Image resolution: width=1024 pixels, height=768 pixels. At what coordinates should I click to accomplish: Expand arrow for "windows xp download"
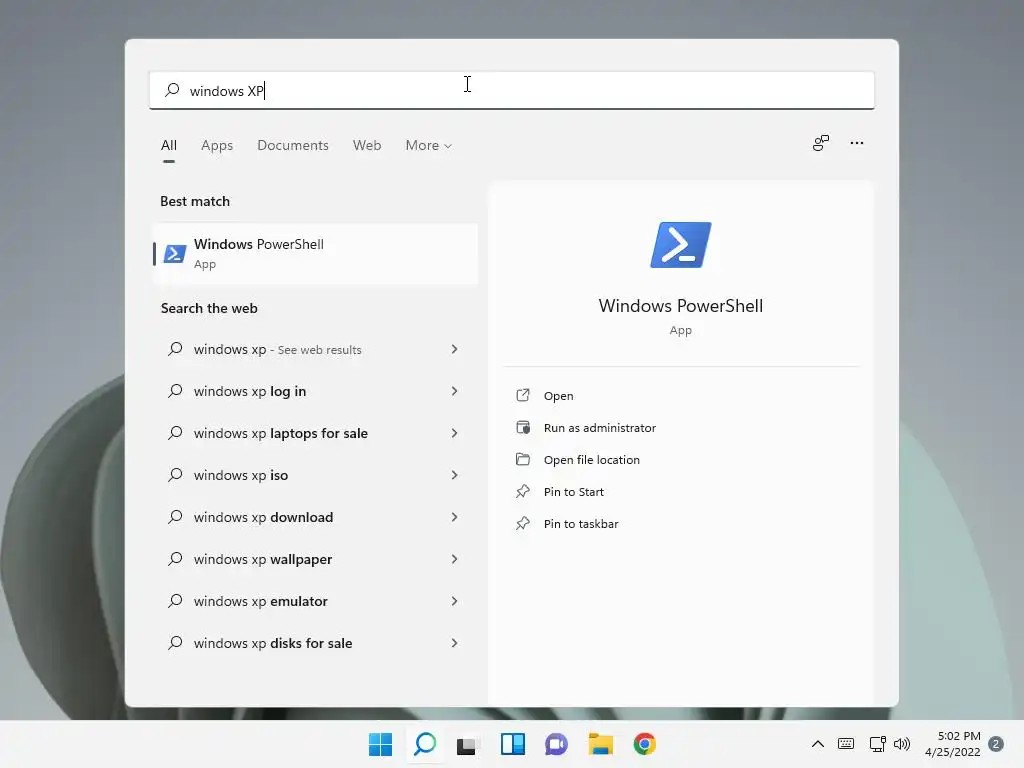pyautogui.click(x=455, y=517)
